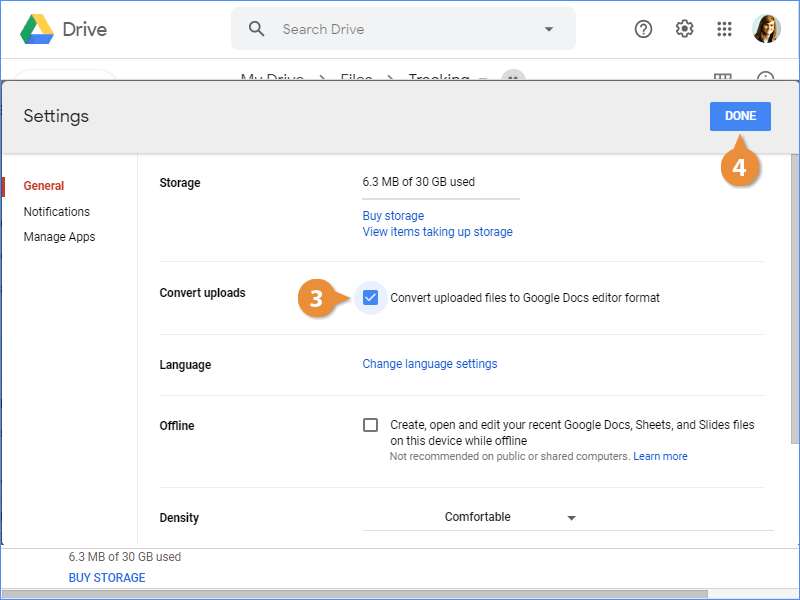Click the Buy storage link

click(x=393, y=216)
